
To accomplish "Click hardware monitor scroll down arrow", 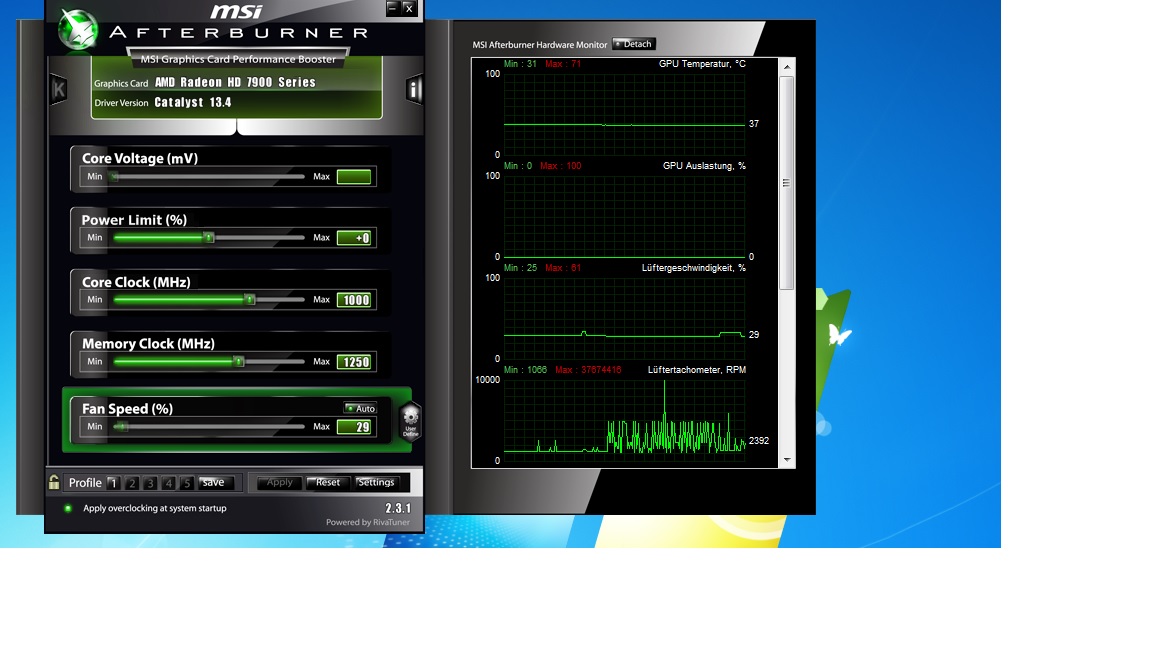I will click(787, 460).
